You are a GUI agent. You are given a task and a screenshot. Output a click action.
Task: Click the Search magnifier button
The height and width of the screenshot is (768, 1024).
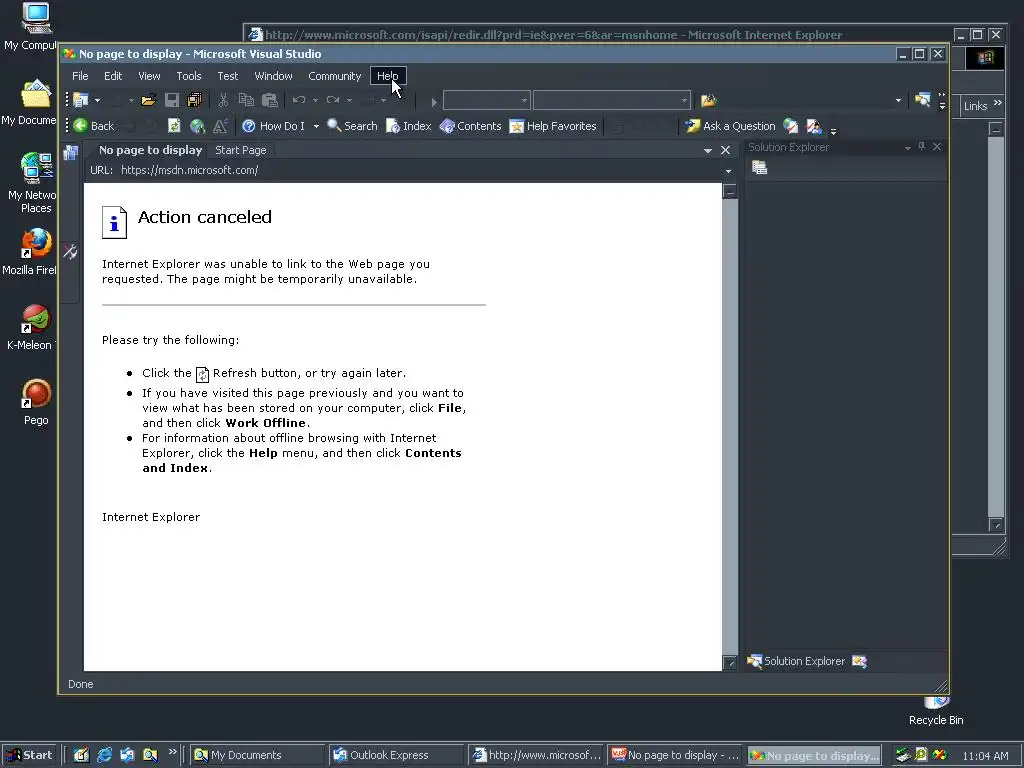tap(352, 125)
